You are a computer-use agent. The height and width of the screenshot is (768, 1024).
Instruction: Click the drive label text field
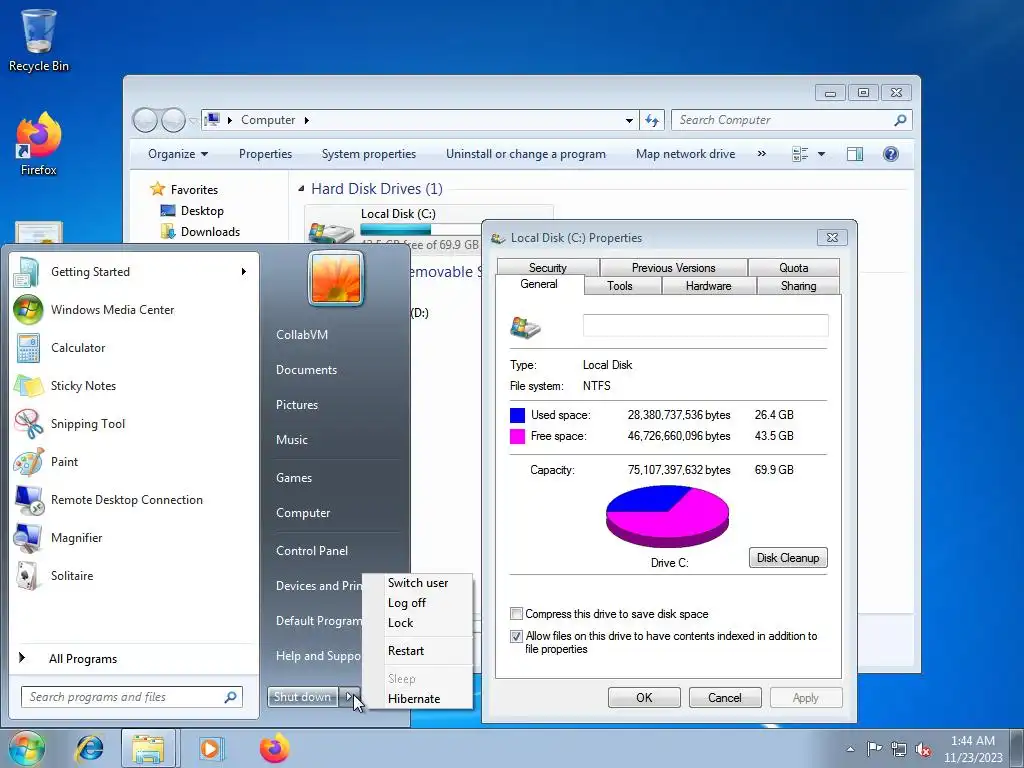[x=705, y=325]
